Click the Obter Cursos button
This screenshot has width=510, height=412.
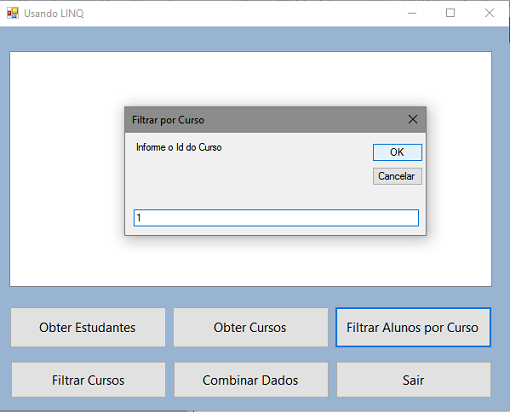[250, 327]
